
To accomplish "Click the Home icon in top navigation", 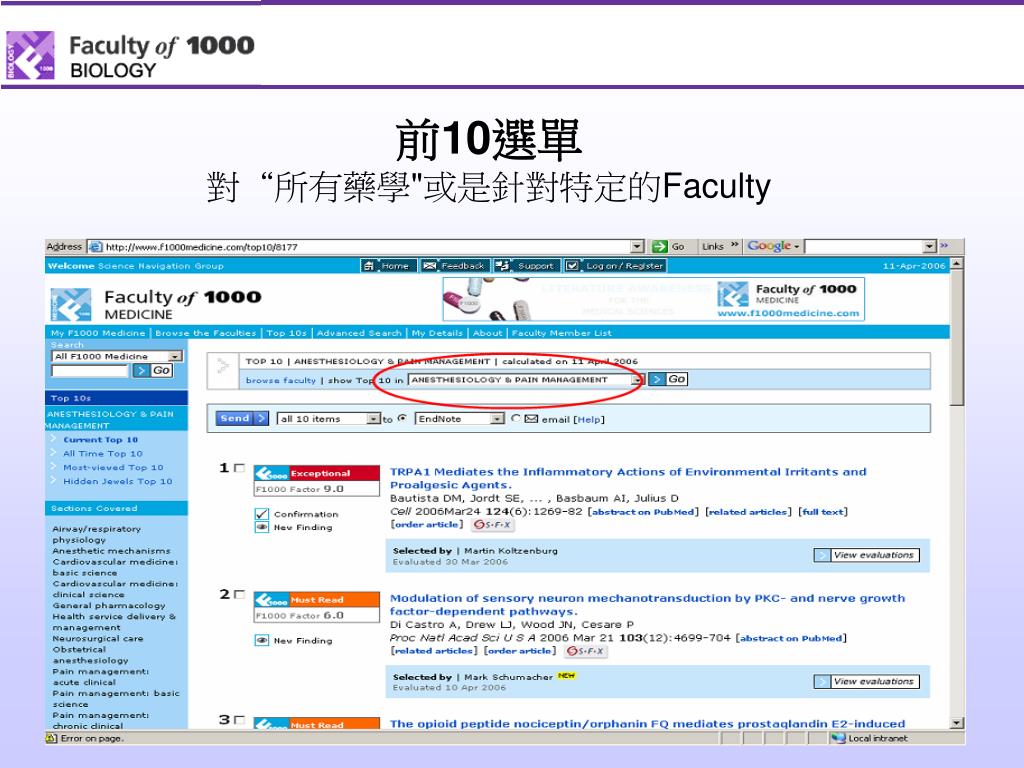I will pyautogui.click(x=370, y=266).
